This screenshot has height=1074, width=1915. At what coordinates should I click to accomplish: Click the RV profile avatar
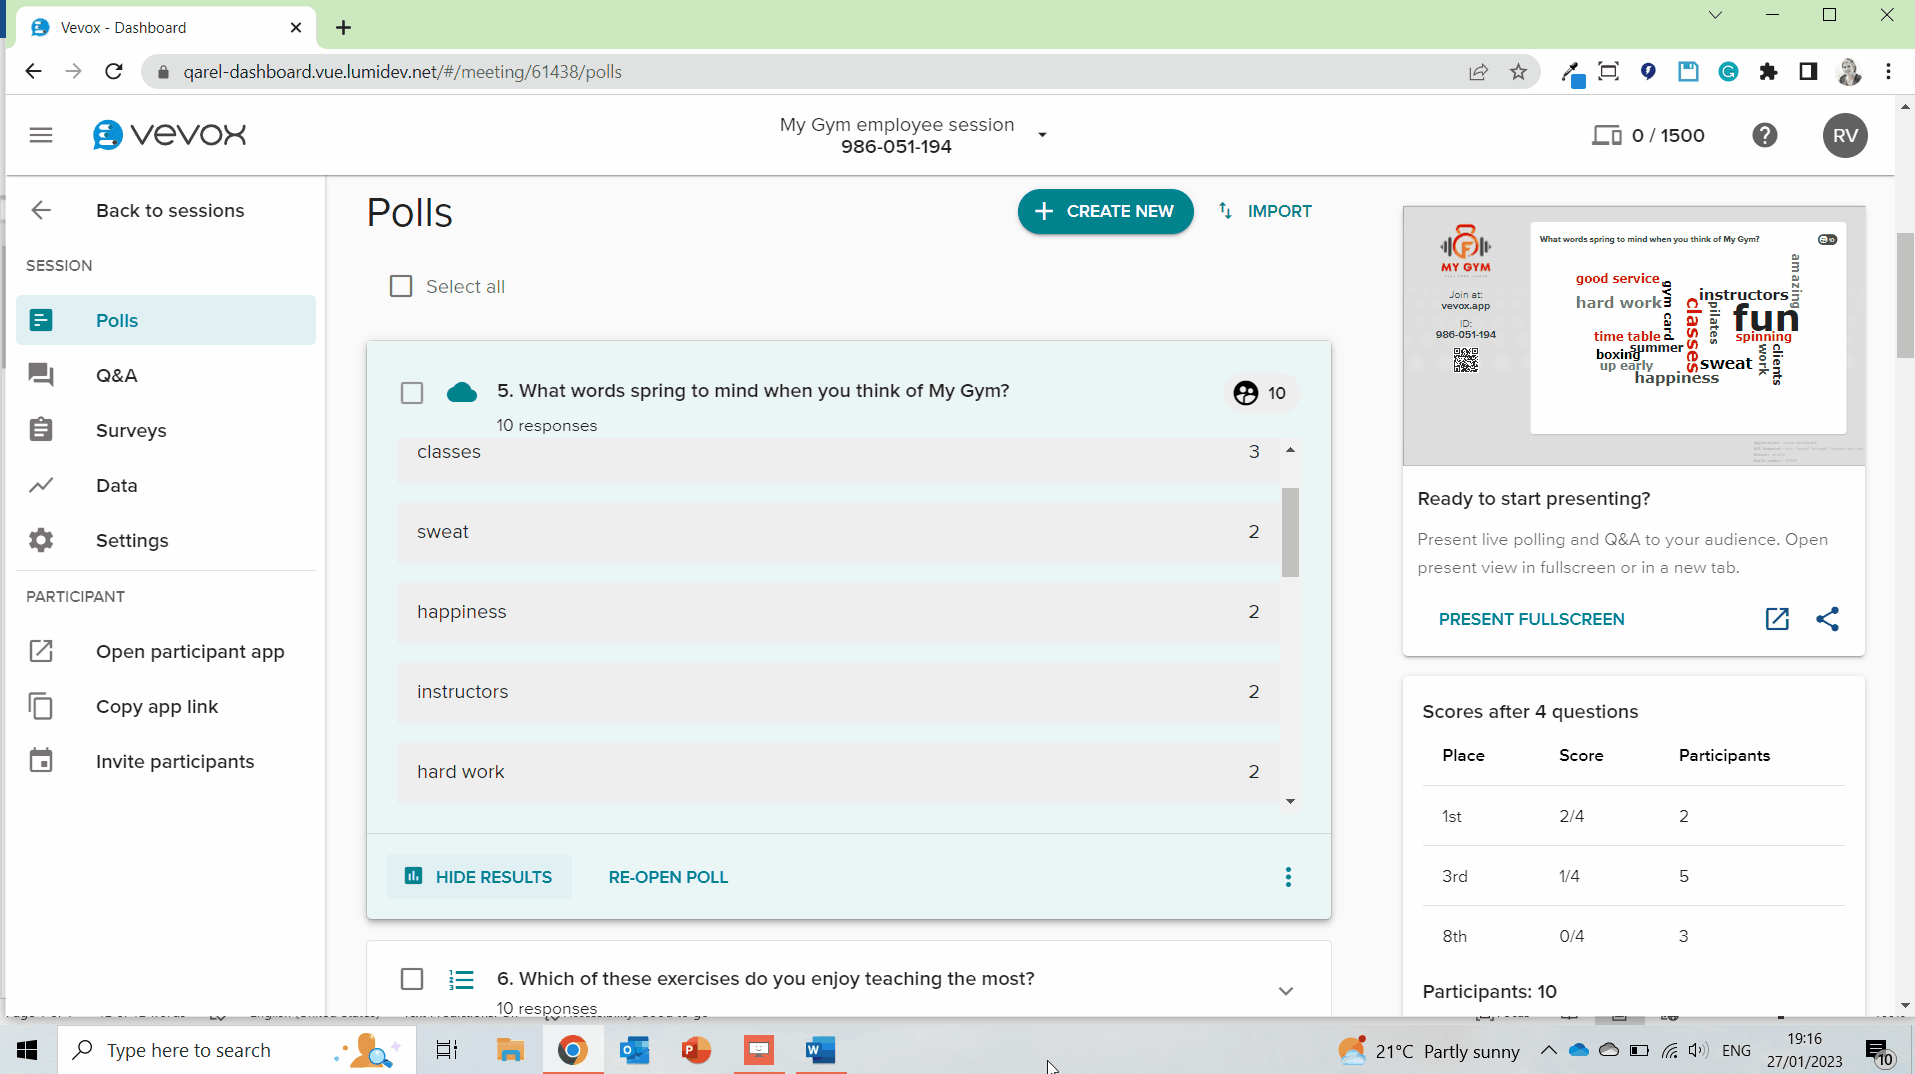pos(1845,135)
